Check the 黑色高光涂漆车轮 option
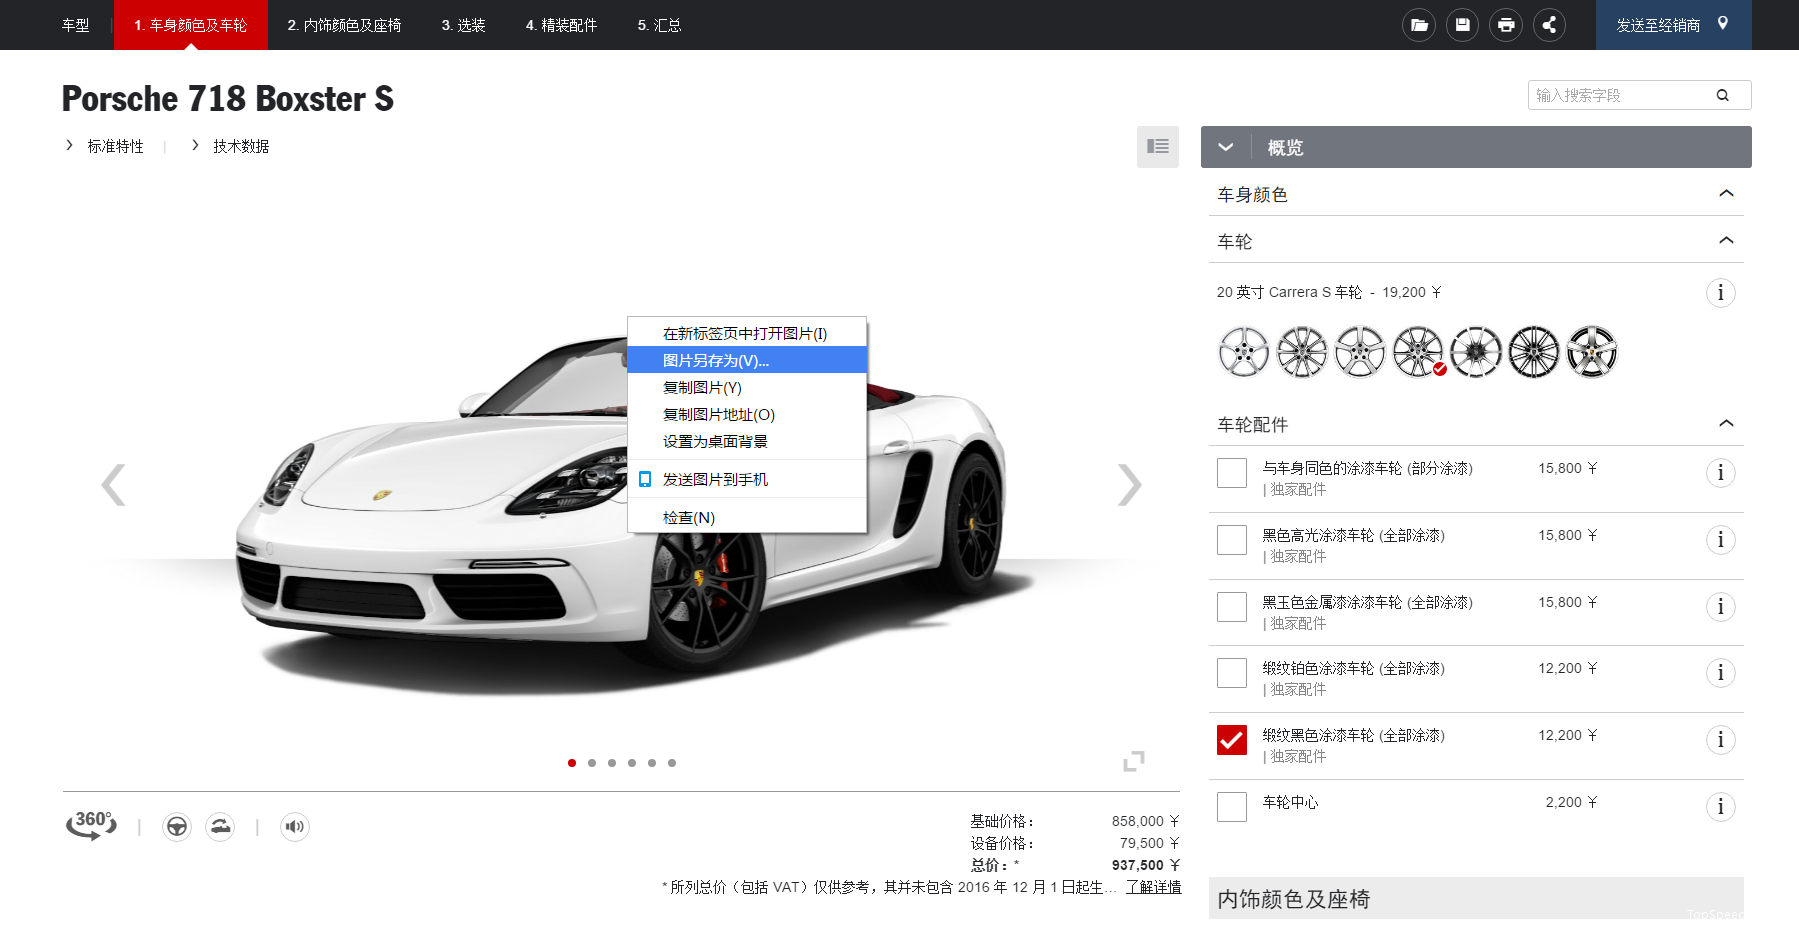This screenshot has height=945, width=1799. [x=1232, y=540]
